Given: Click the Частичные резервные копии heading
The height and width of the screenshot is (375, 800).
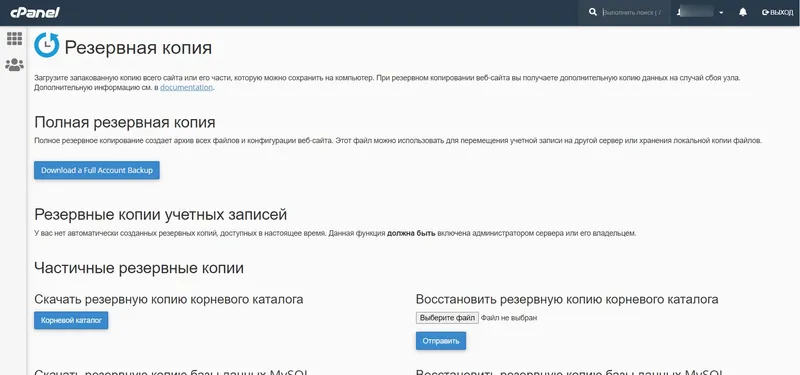Looking at the screenshot, I should coord(139,268).
